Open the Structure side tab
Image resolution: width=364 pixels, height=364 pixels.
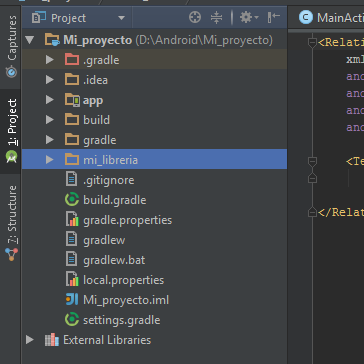11,223
